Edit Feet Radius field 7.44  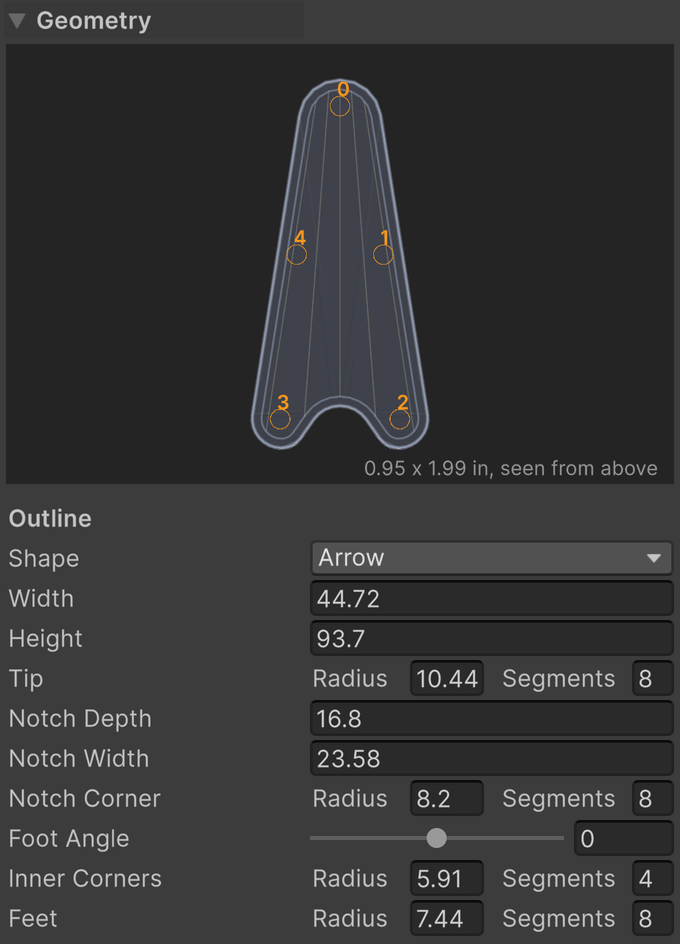coord(447,918)
